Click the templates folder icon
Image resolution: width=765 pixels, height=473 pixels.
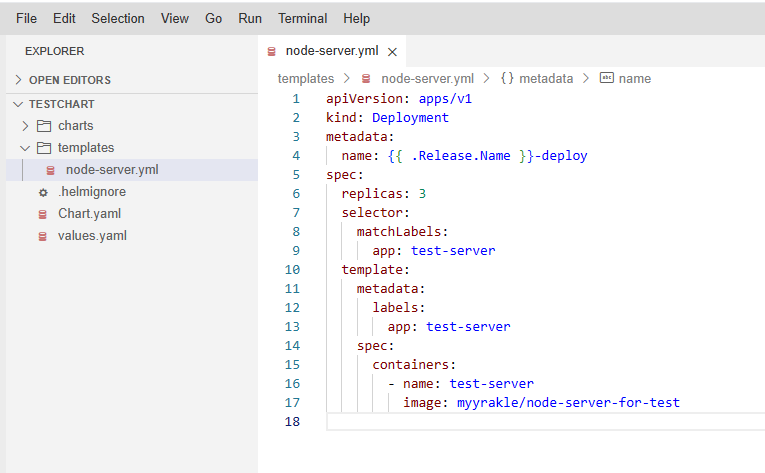44,148
